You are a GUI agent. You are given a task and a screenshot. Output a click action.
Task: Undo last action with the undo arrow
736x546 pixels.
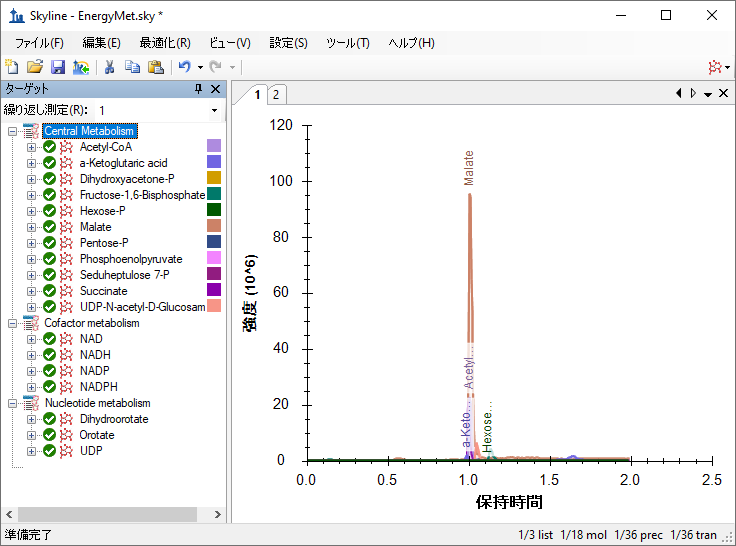tap(184, 67)
